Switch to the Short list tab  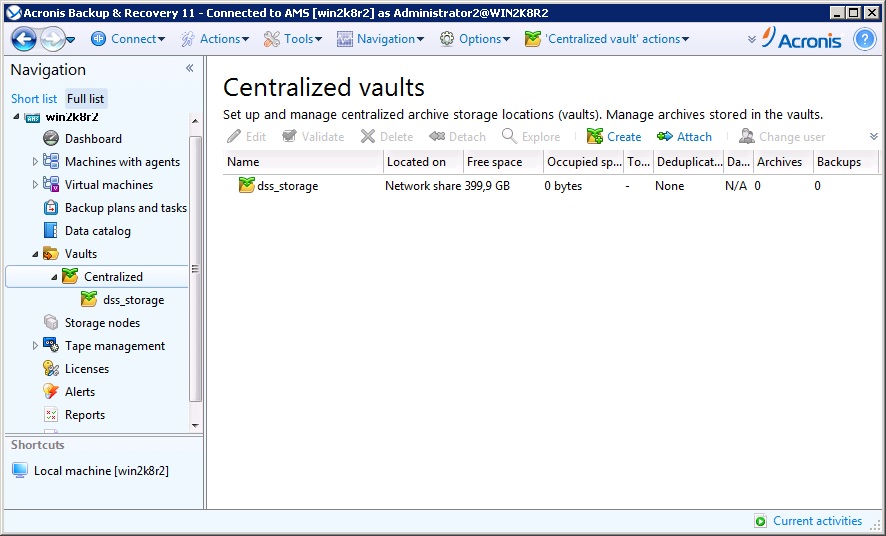(34, 99)
